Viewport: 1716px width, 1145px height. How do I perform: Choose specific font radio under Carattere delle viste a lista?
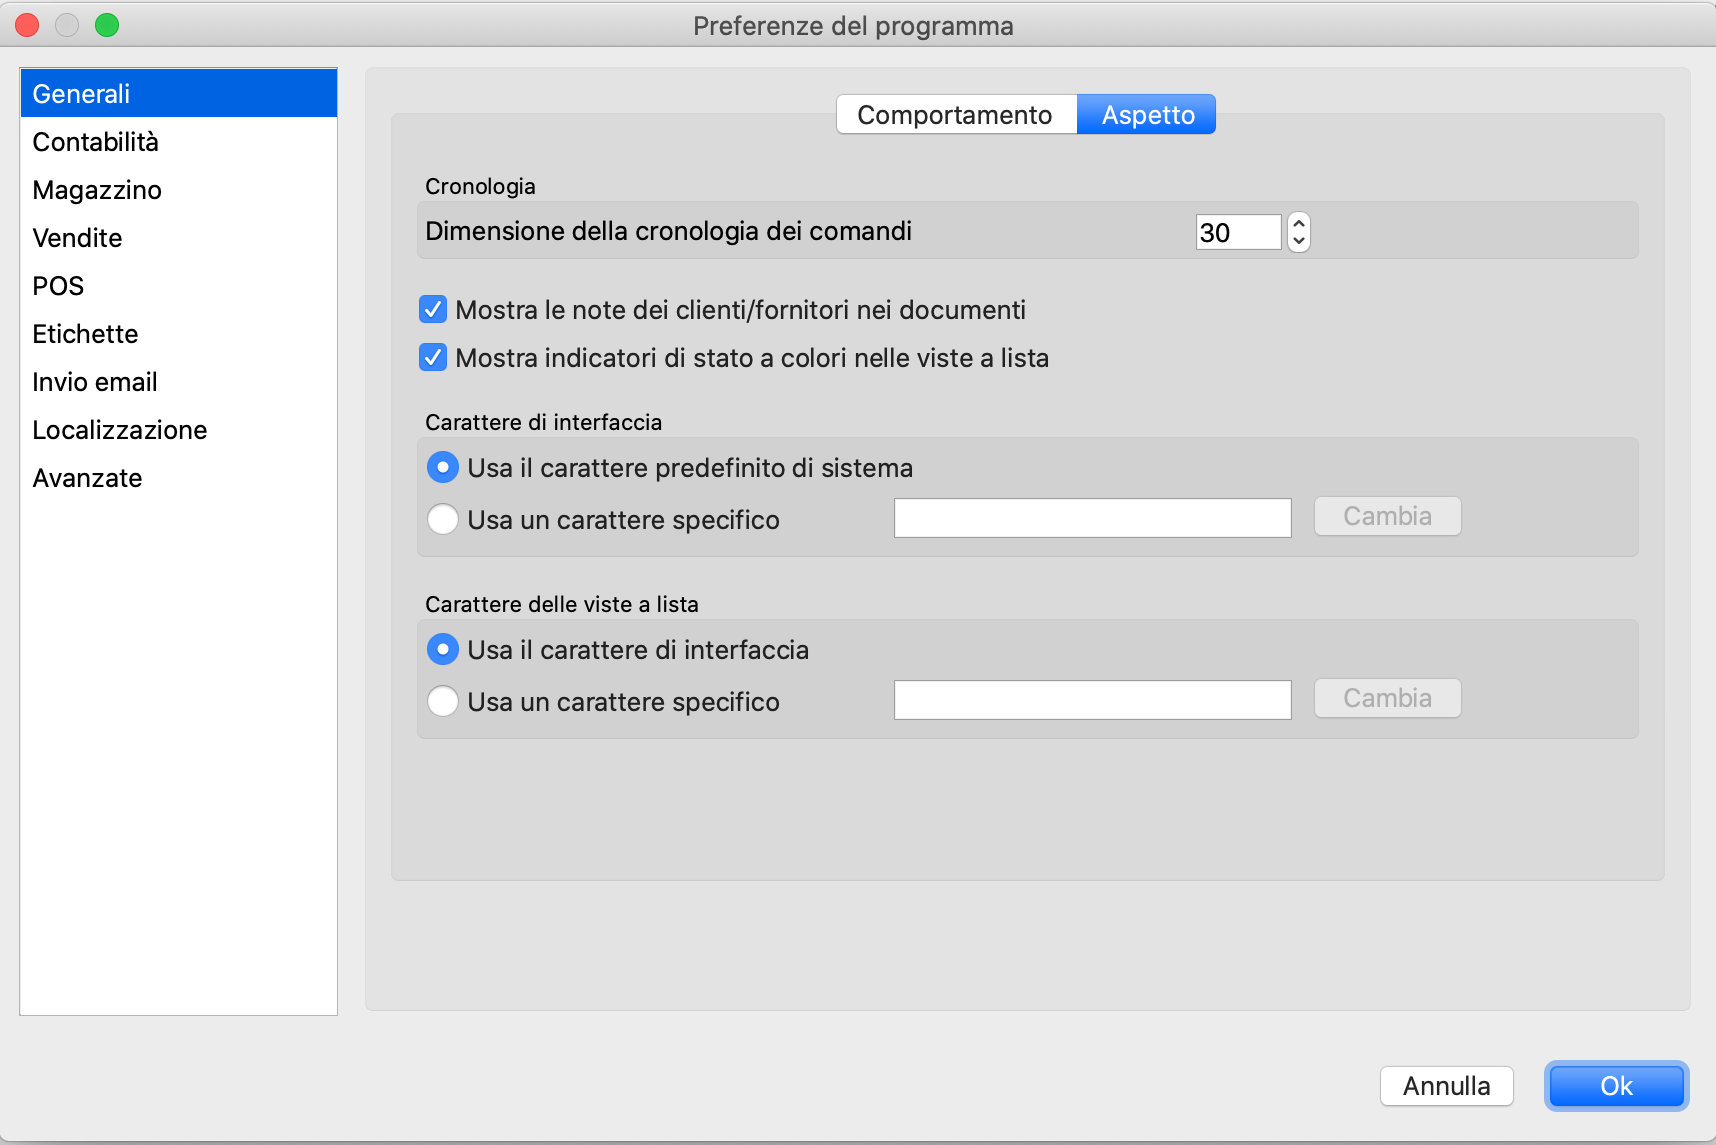[x=443, y=702]
